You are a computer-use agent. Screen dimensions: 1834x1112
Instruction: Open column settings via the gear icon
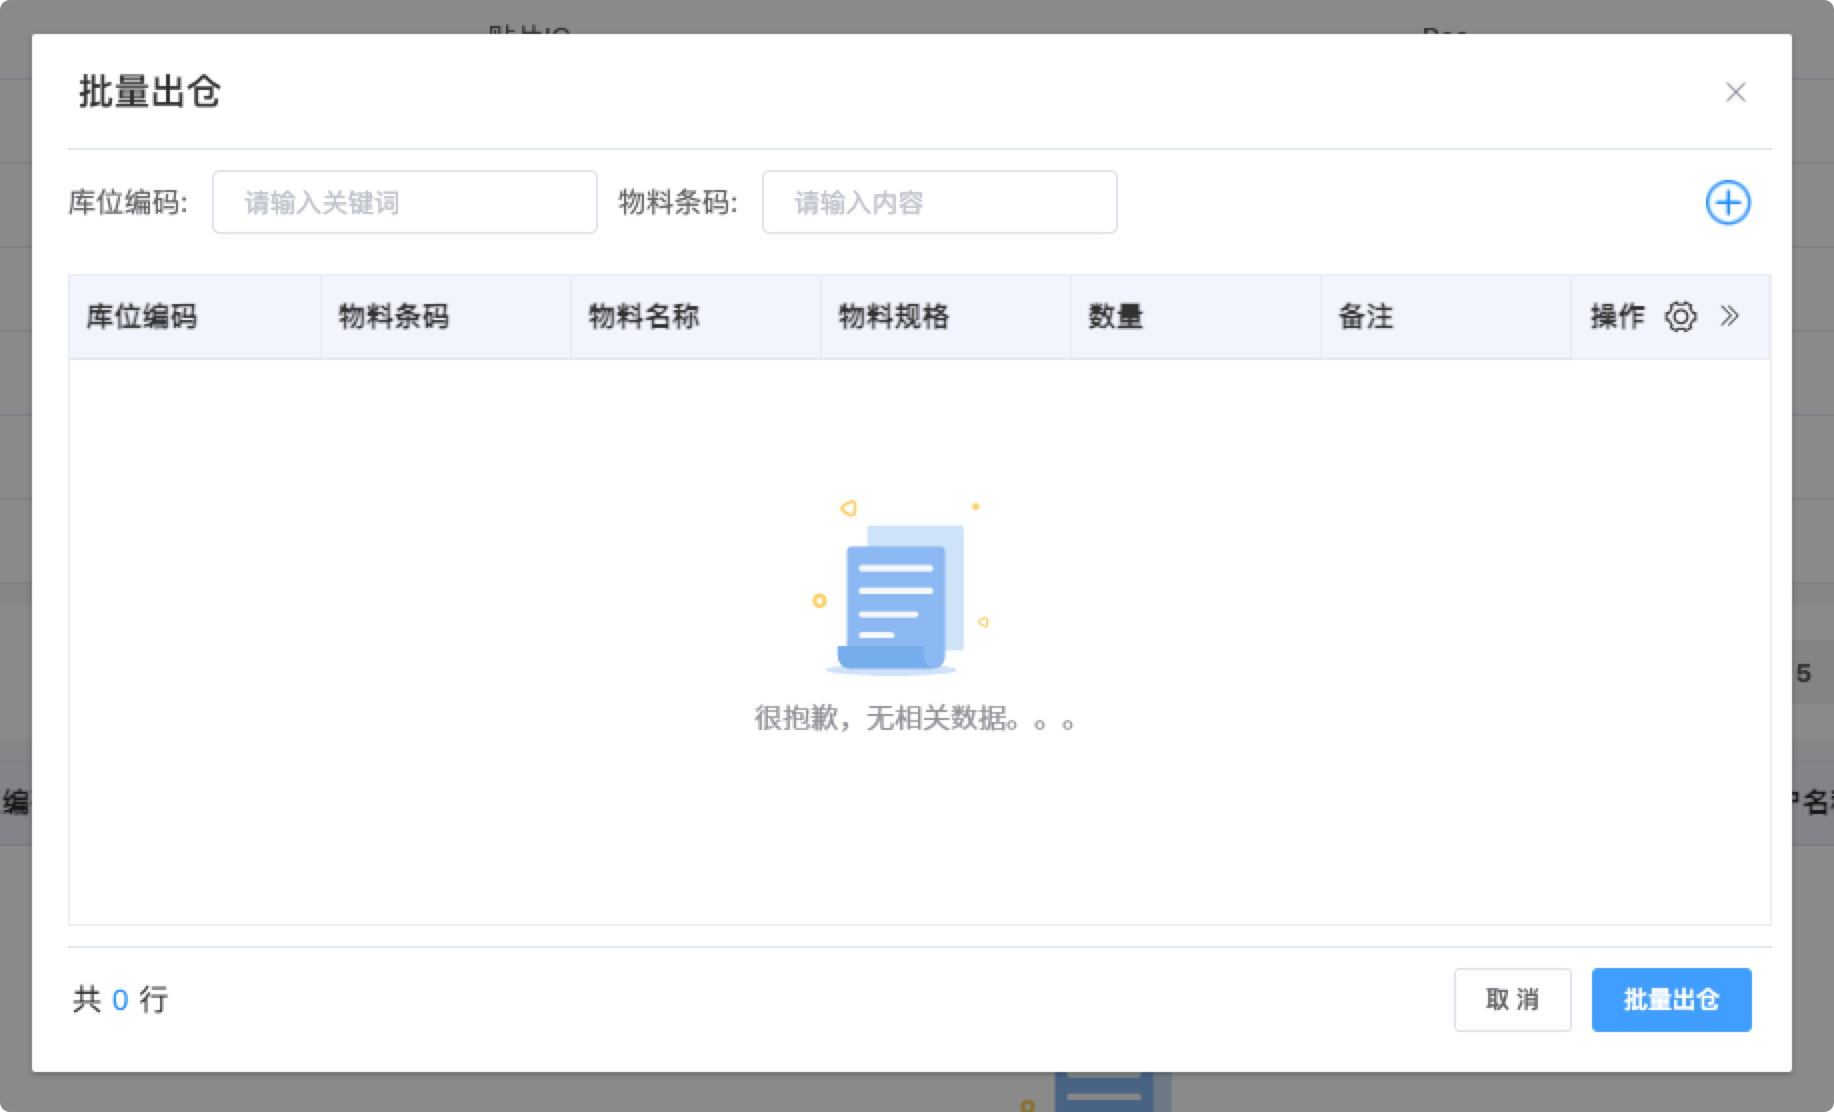(x=1680, y=317)
